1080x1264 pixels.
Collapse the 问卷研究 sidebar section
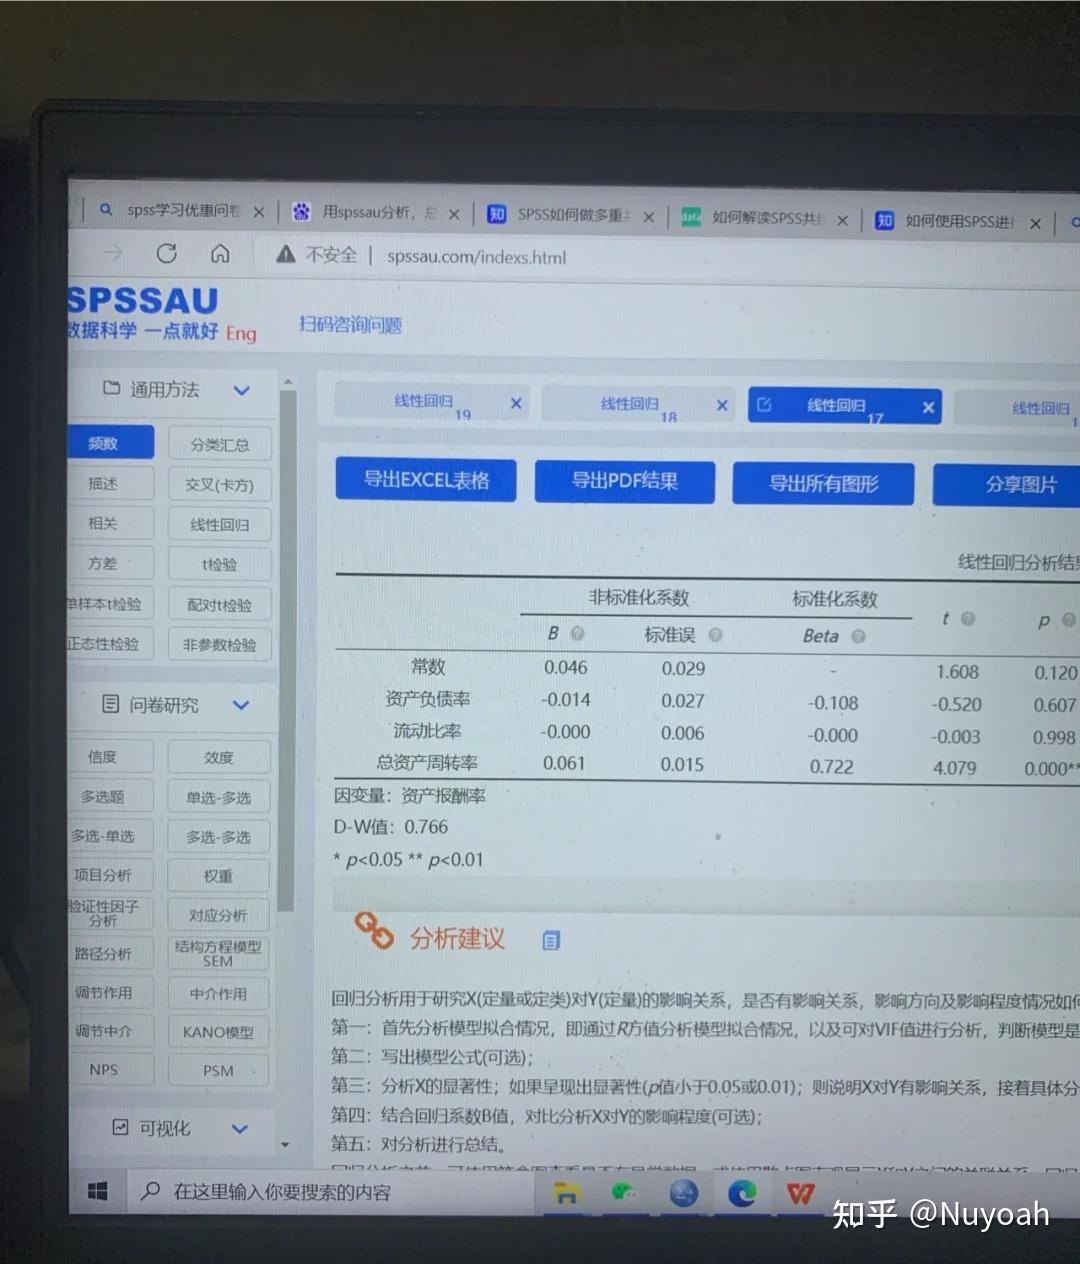240,705
